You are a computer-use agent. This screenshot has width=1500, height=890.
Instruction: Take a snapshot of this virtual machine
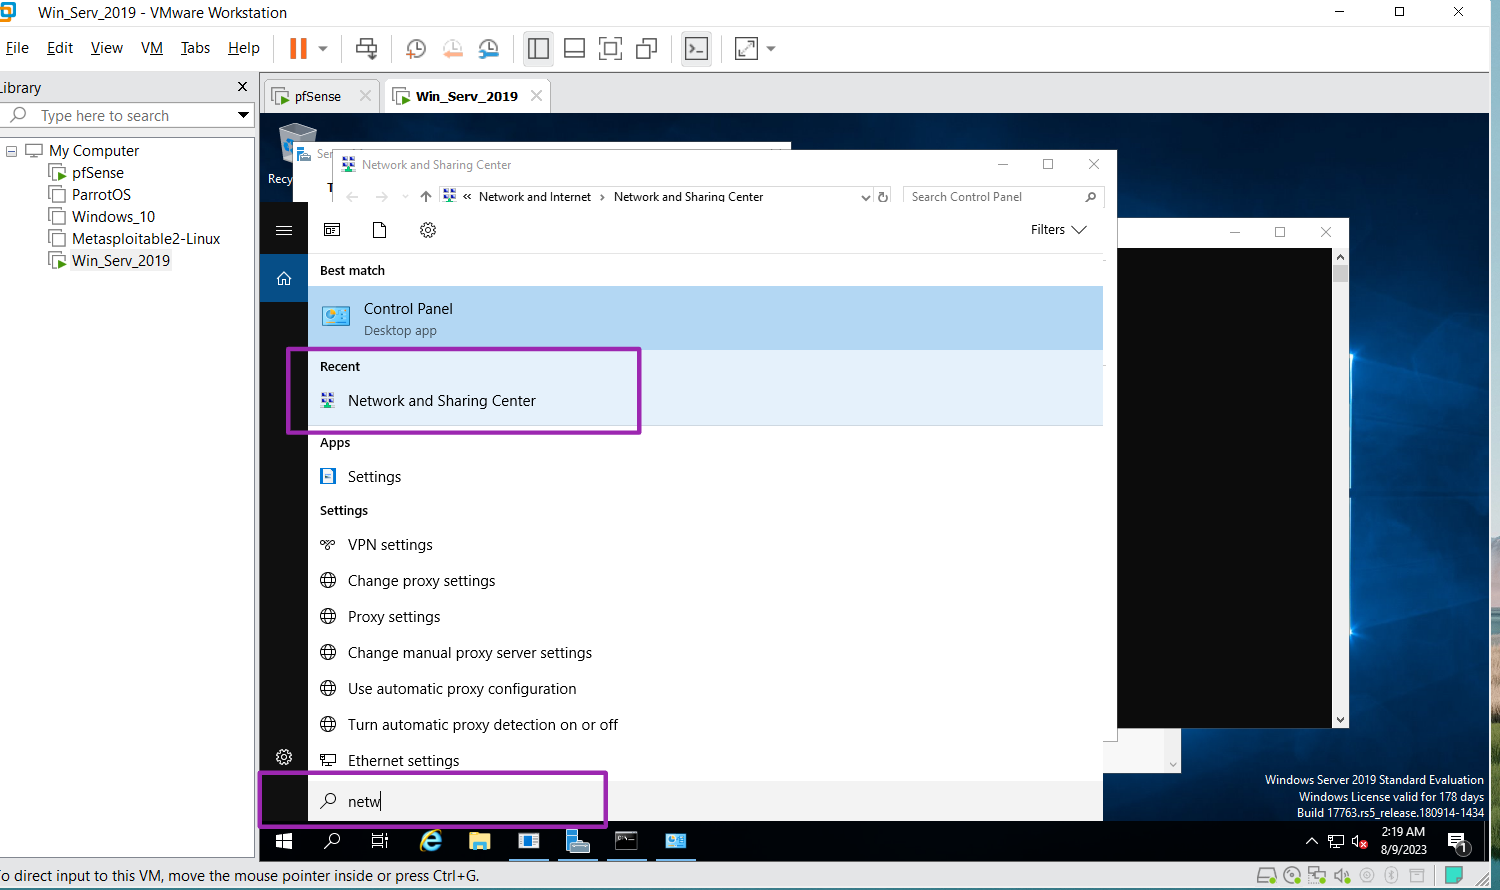[x=416, y=48]
